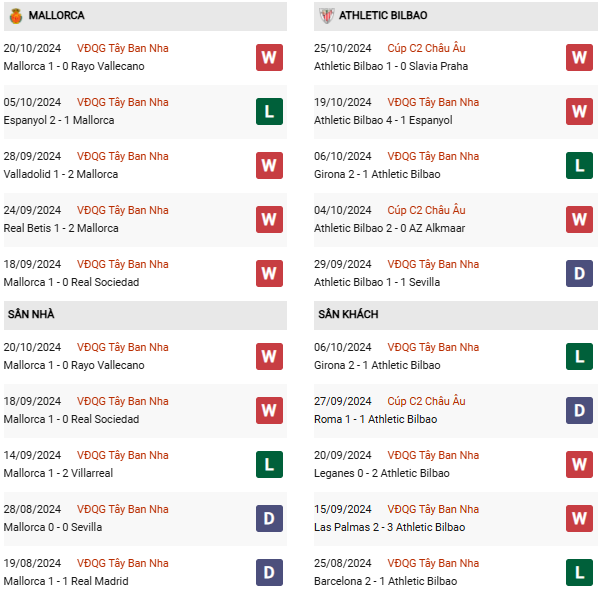Viewport: 600px width, 594px height.
Task: Open the MALLORCA team header
Action: pos(57,16)
